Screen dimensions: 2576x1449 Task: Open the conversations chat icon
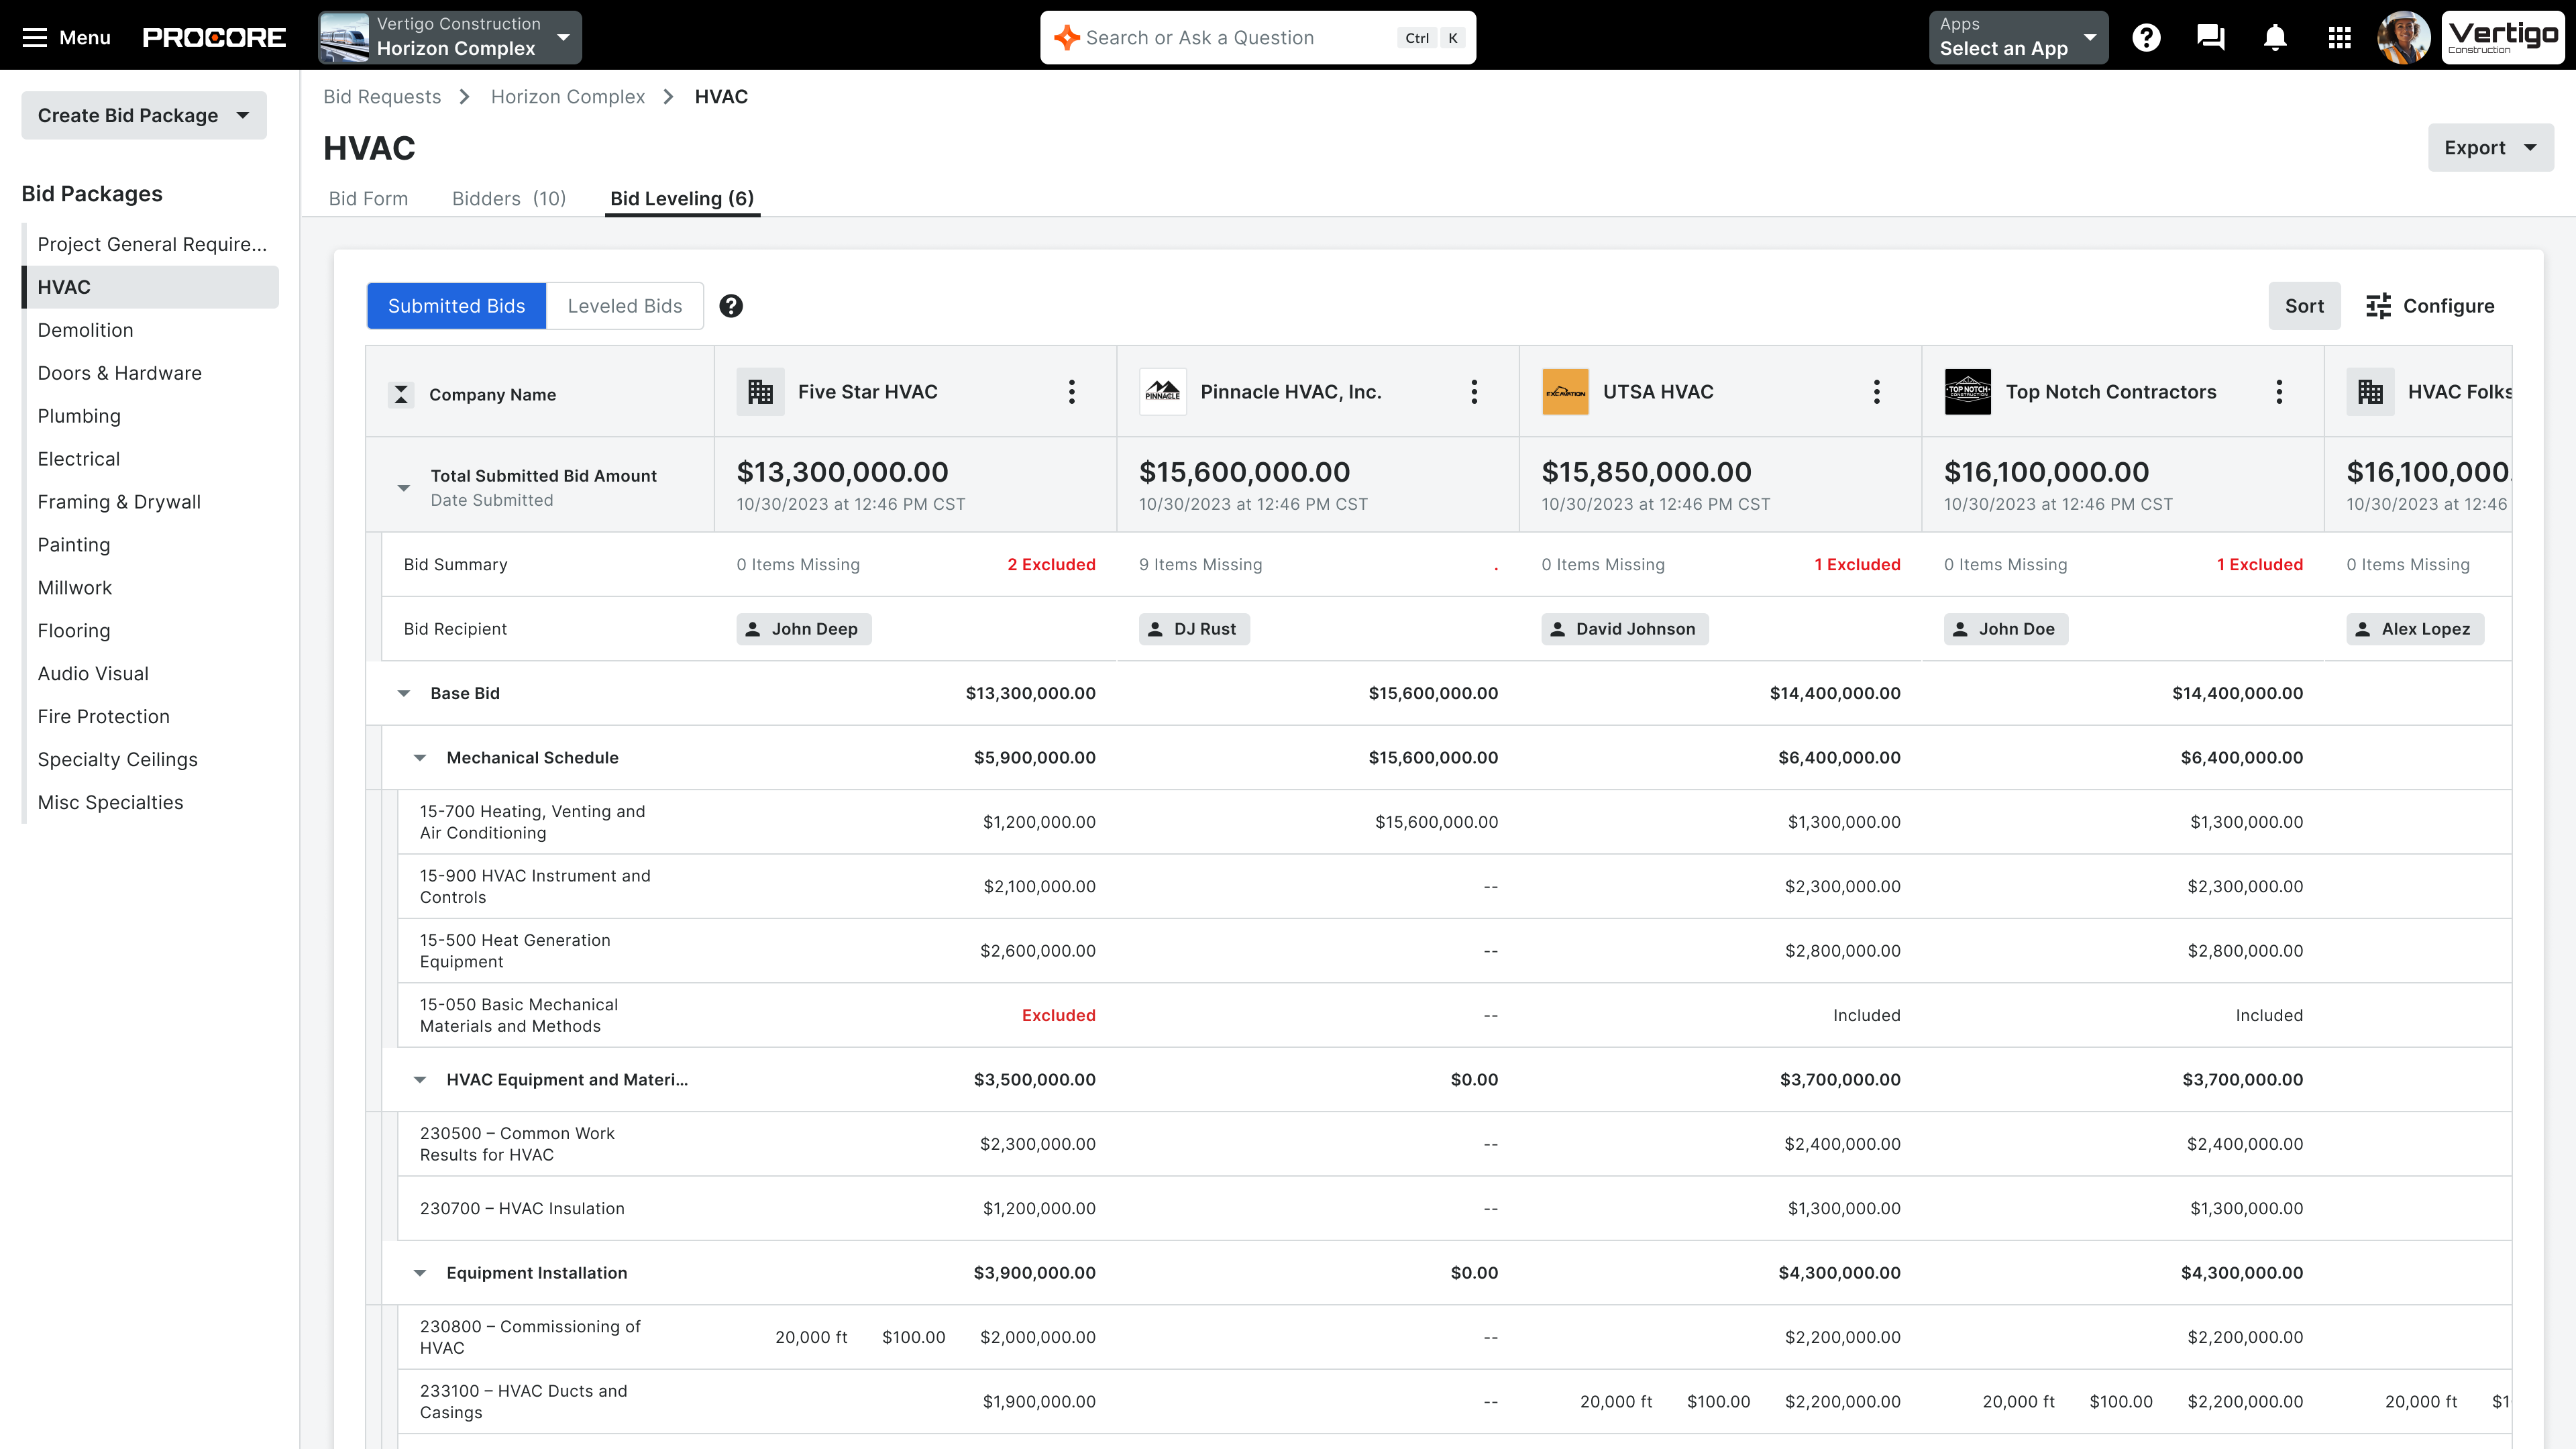pos(2210,38)
